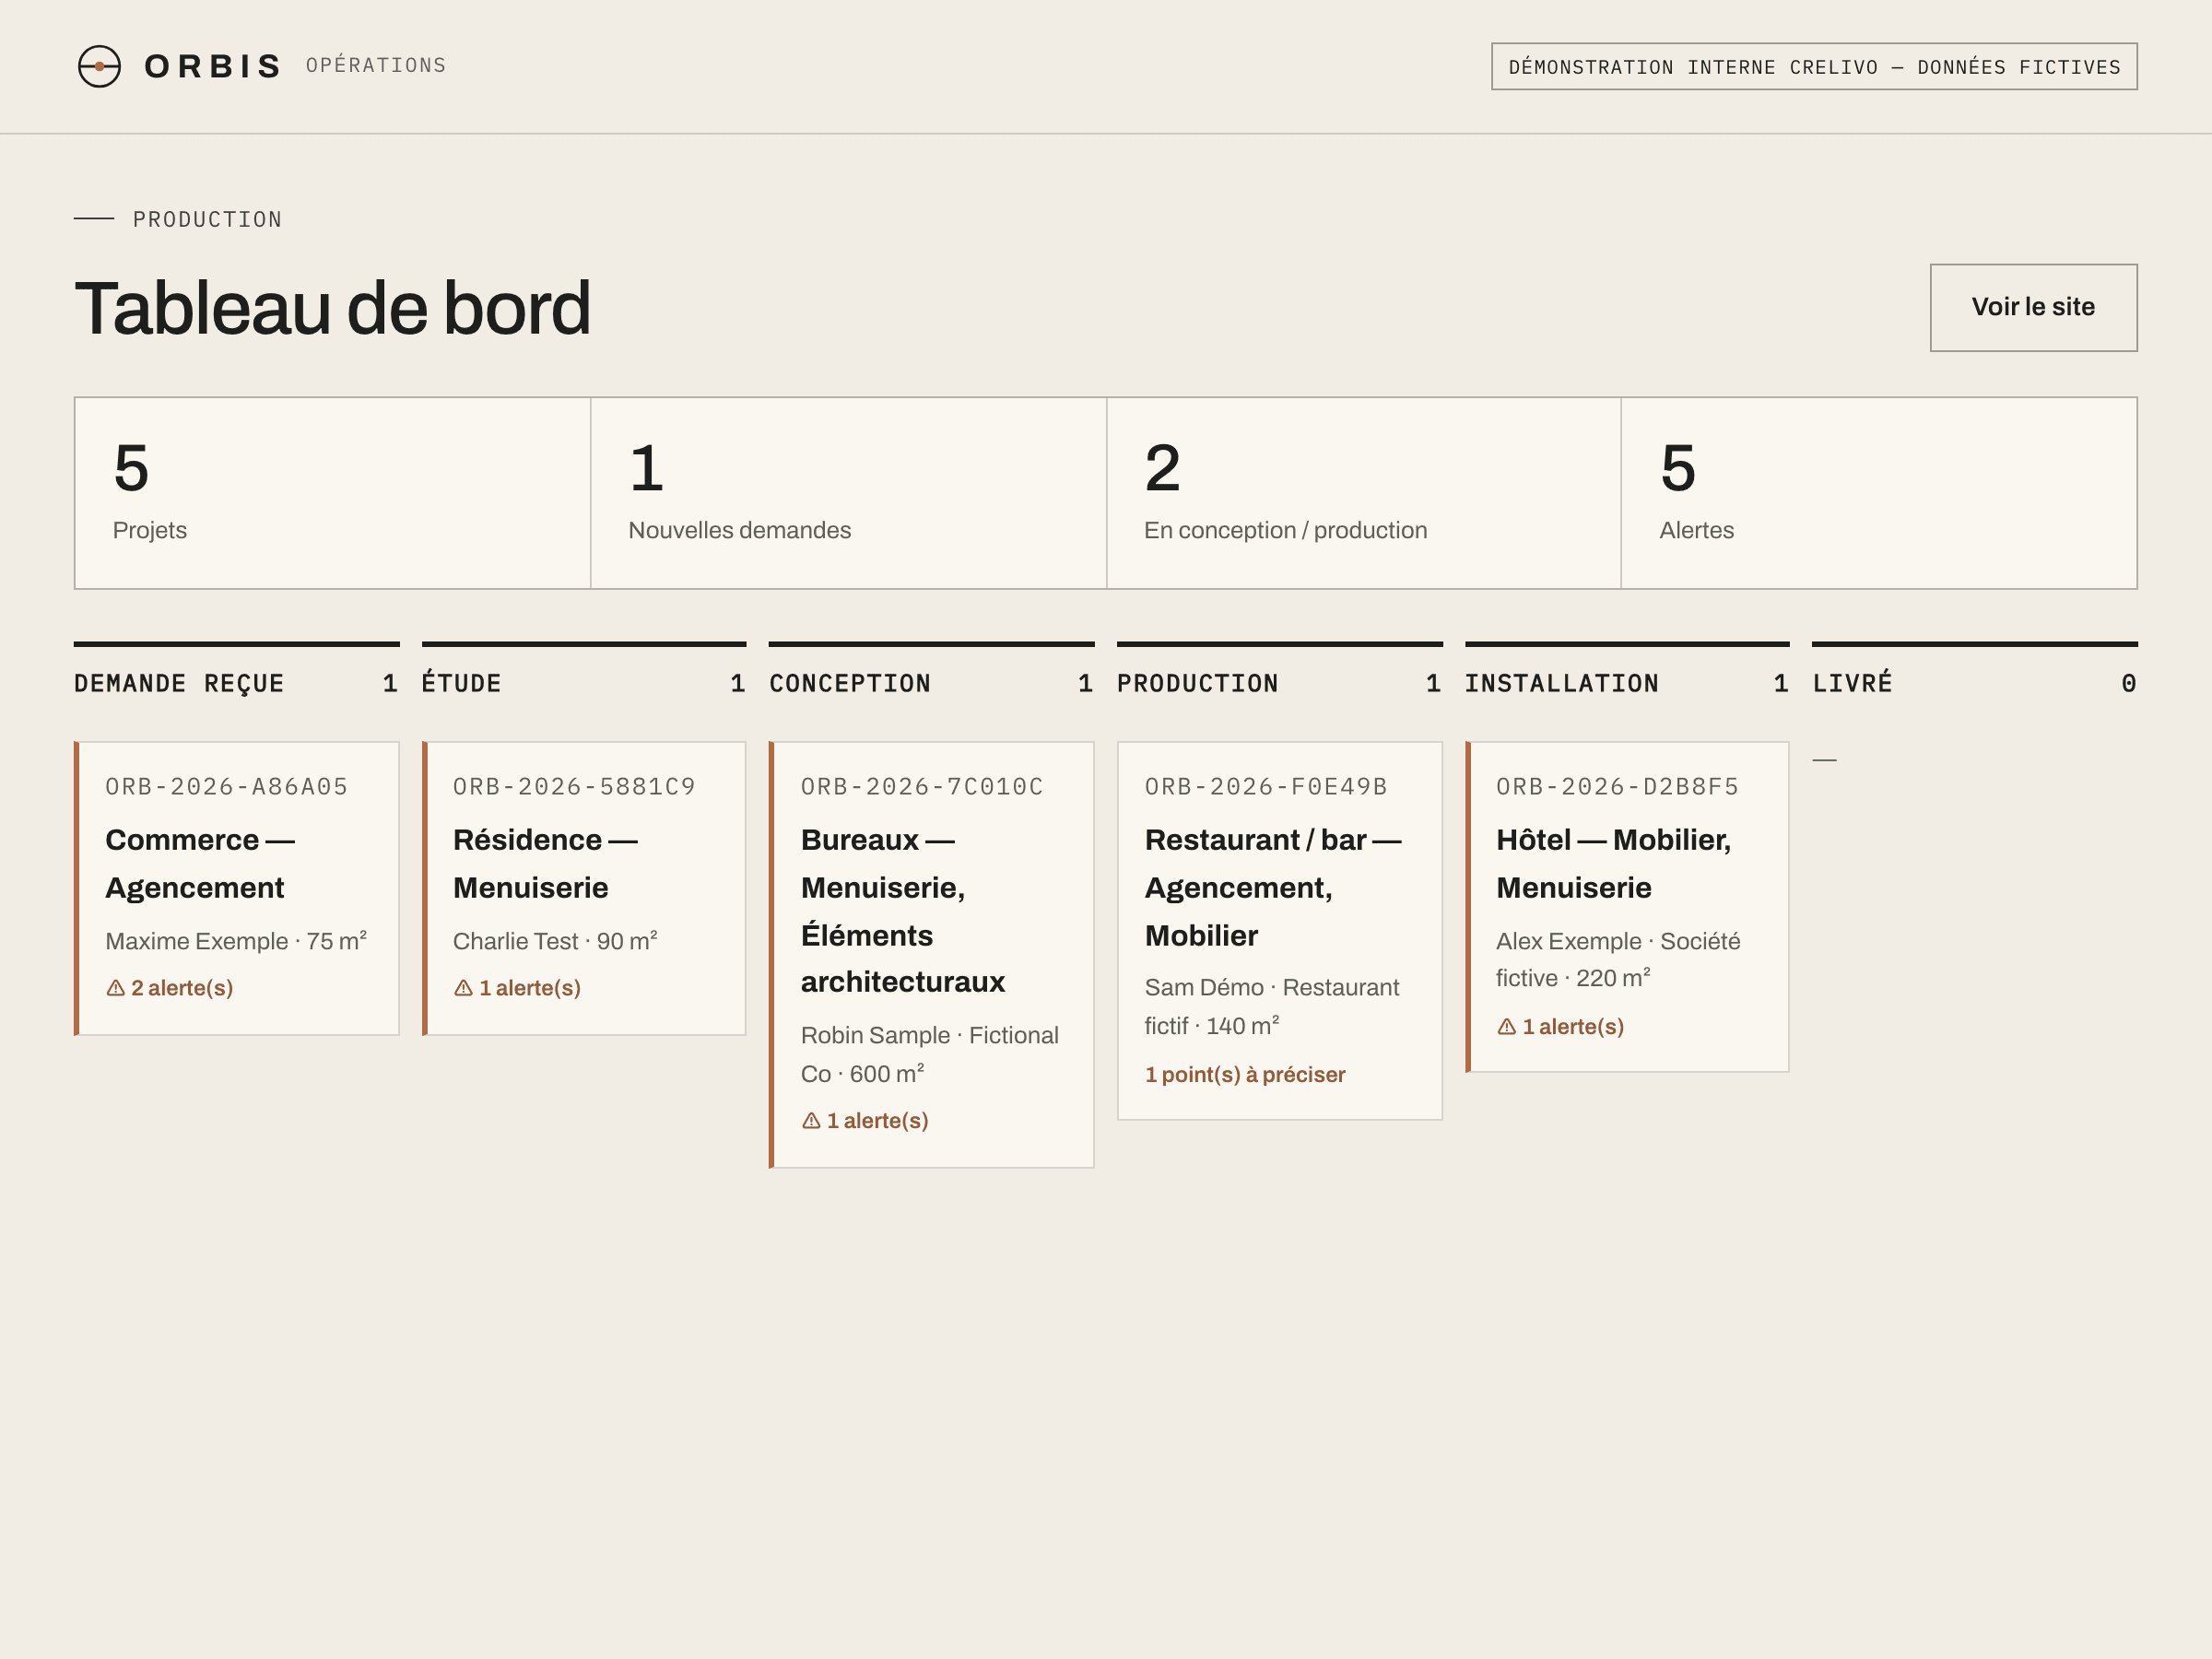Click the Orbis circular logo icon
The height and width of the screenshot is (1659, 2212).
pyautogui.click(x=99, y=66)
